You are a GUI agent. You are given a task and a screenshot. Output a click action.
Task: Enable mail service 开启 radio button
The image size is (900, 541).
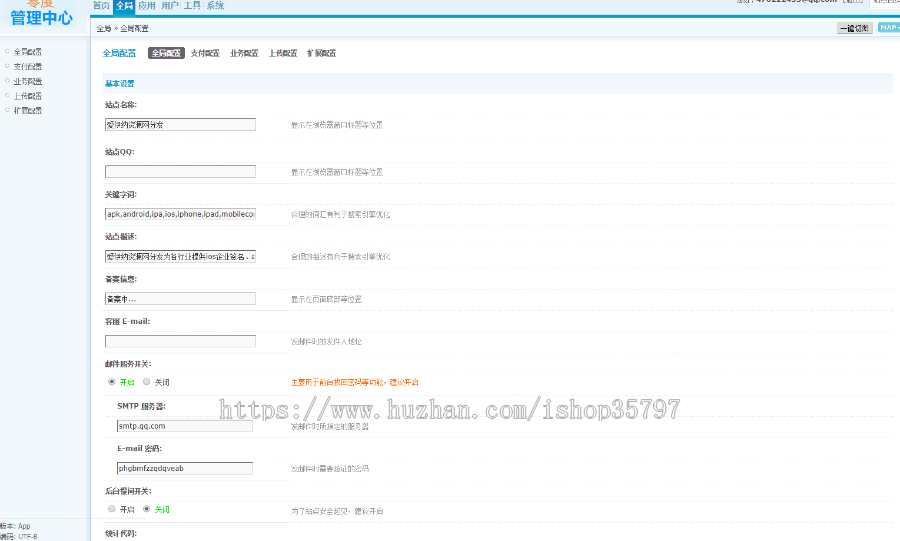112,382
